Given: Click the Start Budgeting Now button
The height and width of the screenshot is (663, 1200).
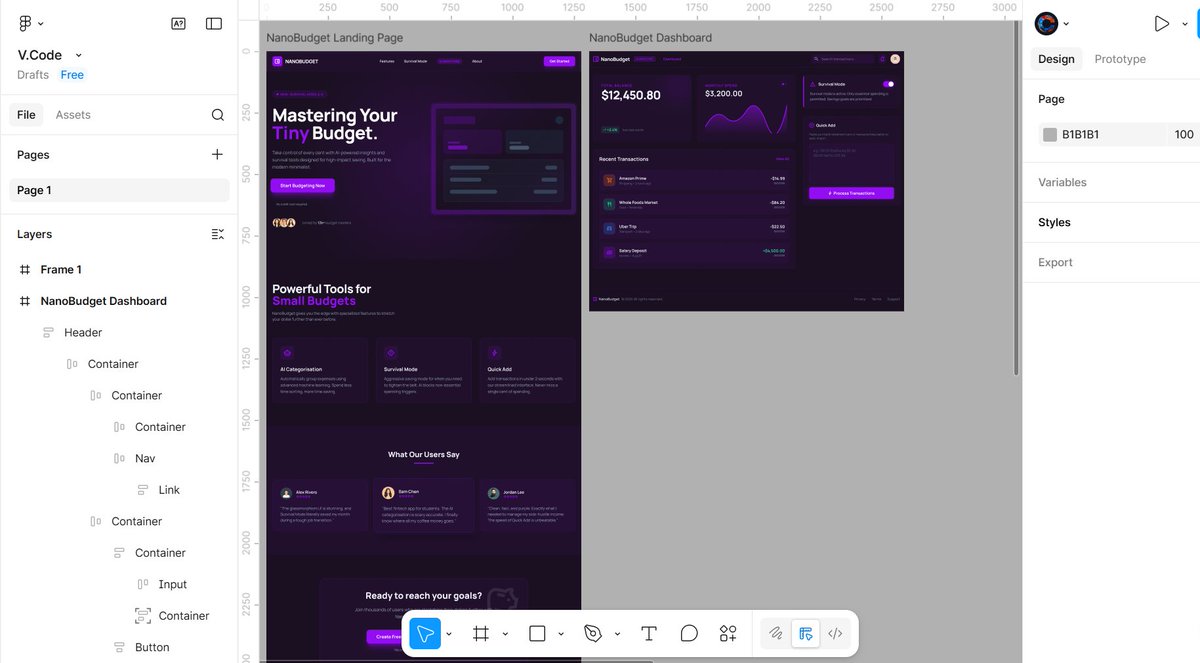Looking at the screenshot, I should pyautogui.click(x=302, y=186).
